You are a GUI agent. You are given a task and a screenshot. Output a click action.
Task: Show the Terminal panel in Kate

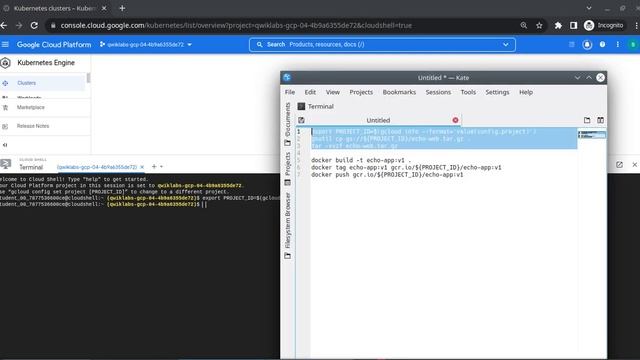316,107
